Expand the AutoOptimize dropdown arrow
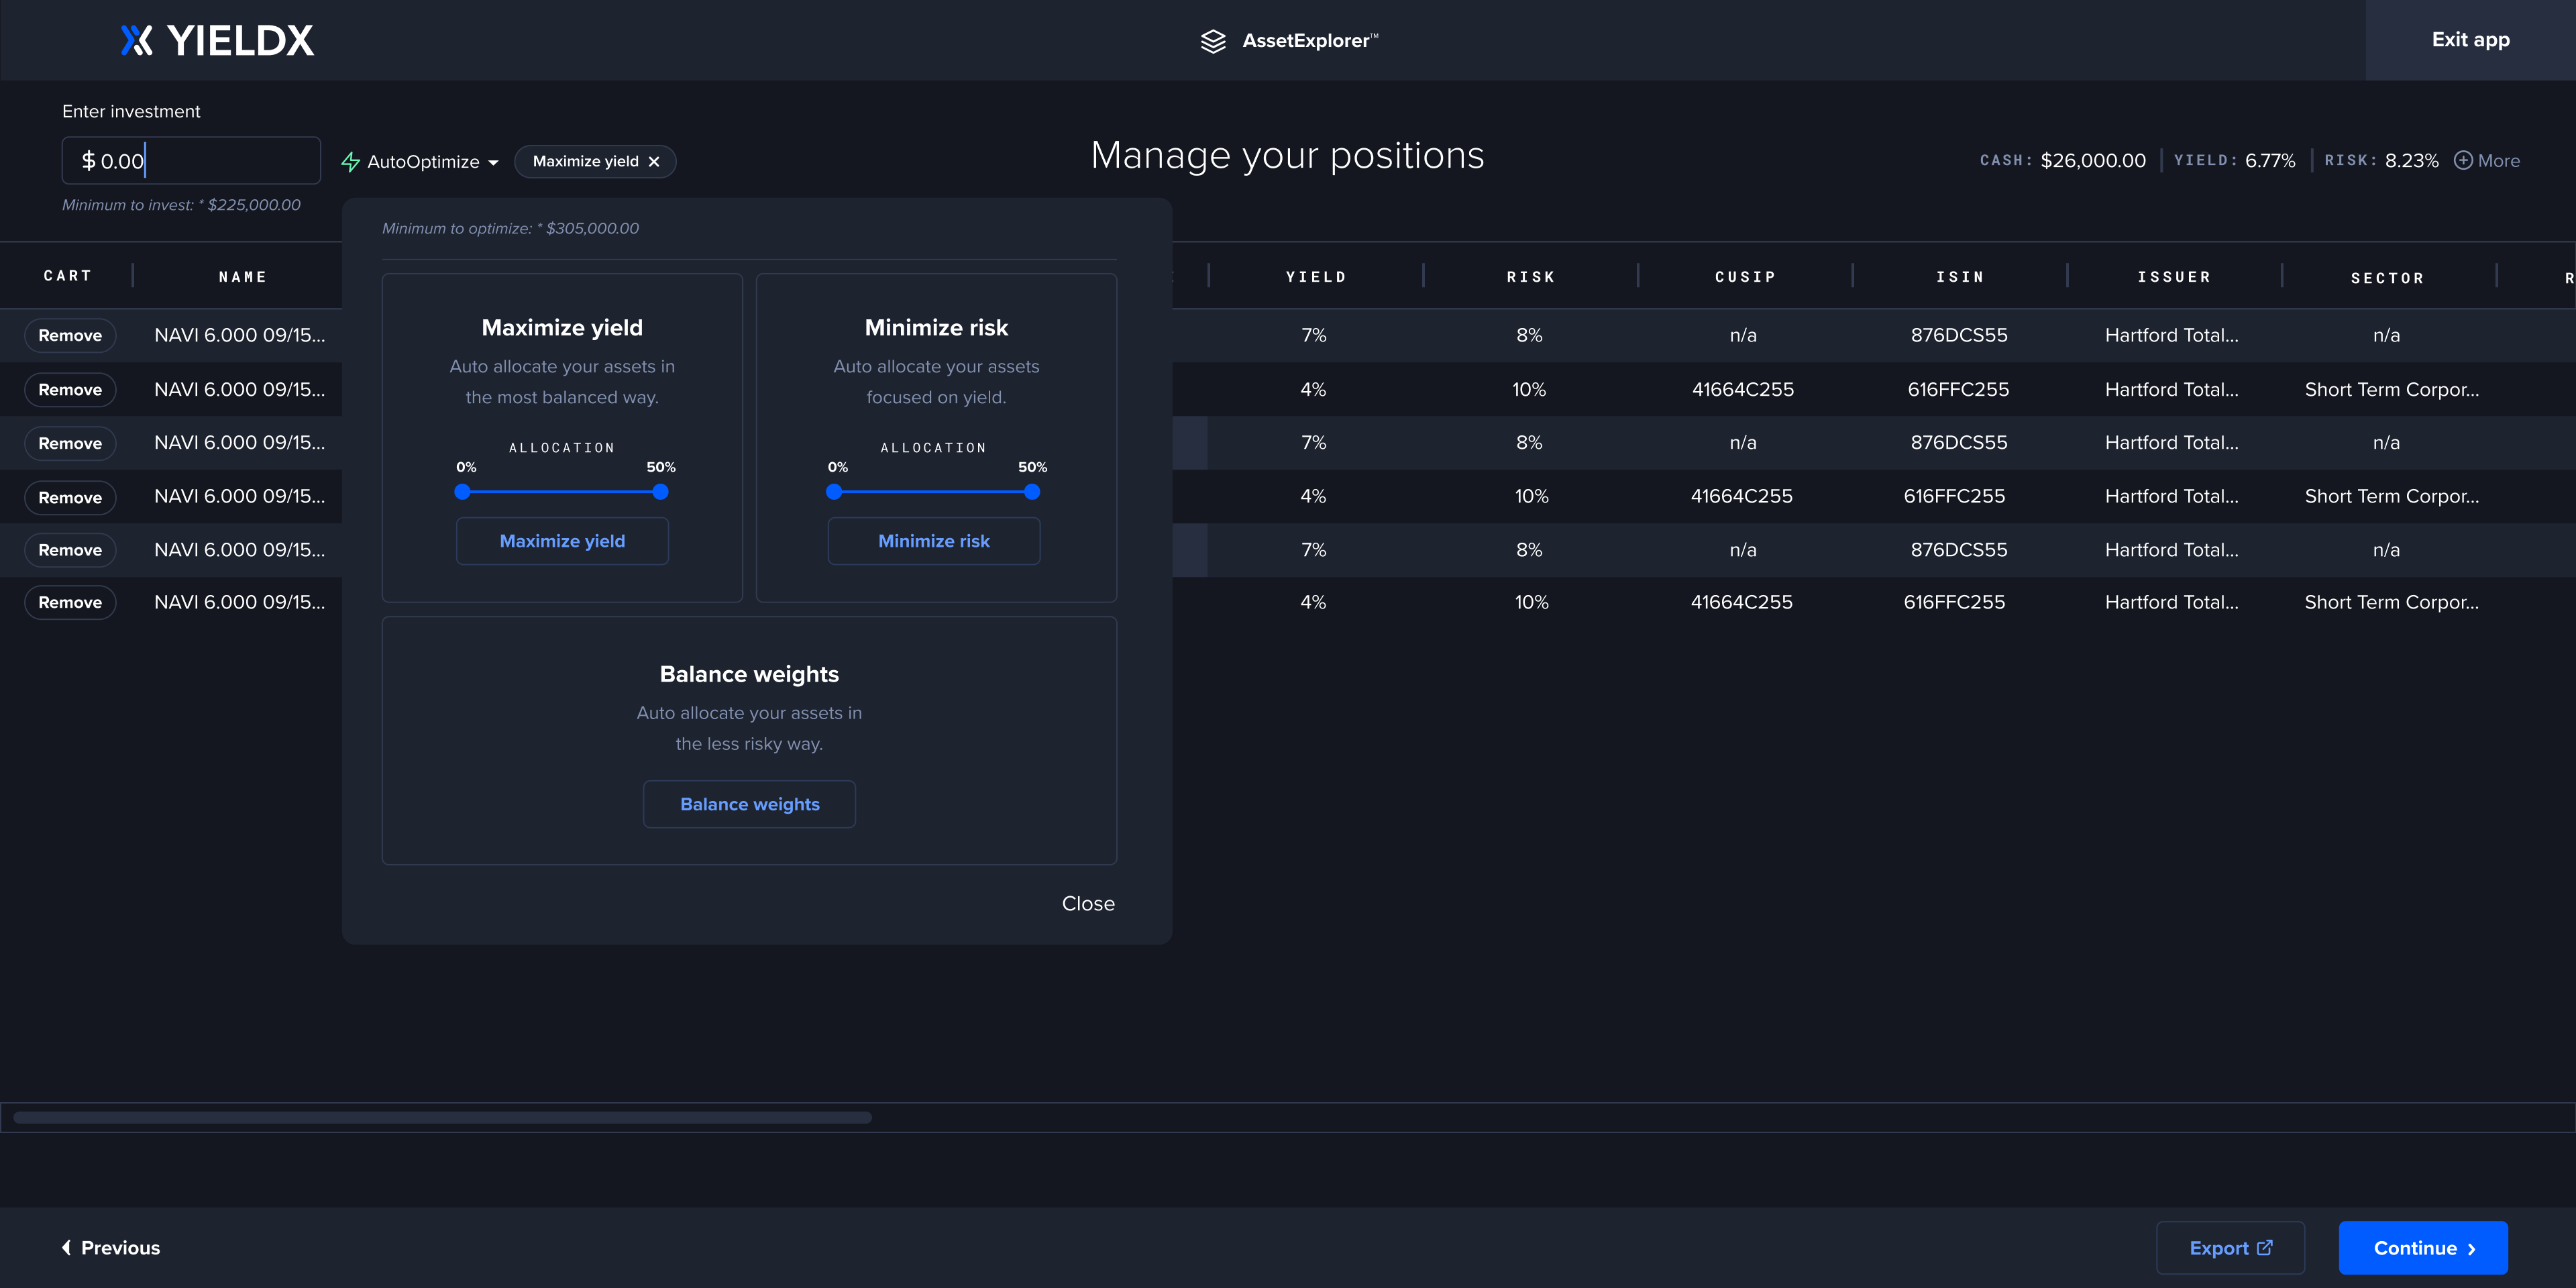 click(493, 163)
